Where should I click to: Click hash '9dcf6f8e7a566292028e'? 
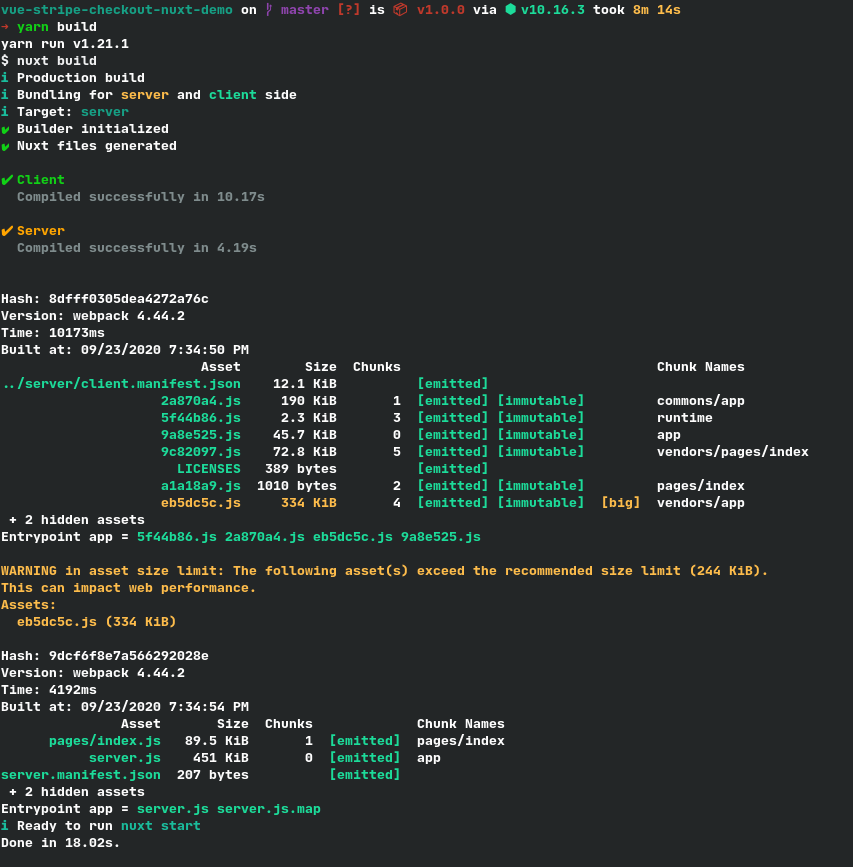pos(129,656)
